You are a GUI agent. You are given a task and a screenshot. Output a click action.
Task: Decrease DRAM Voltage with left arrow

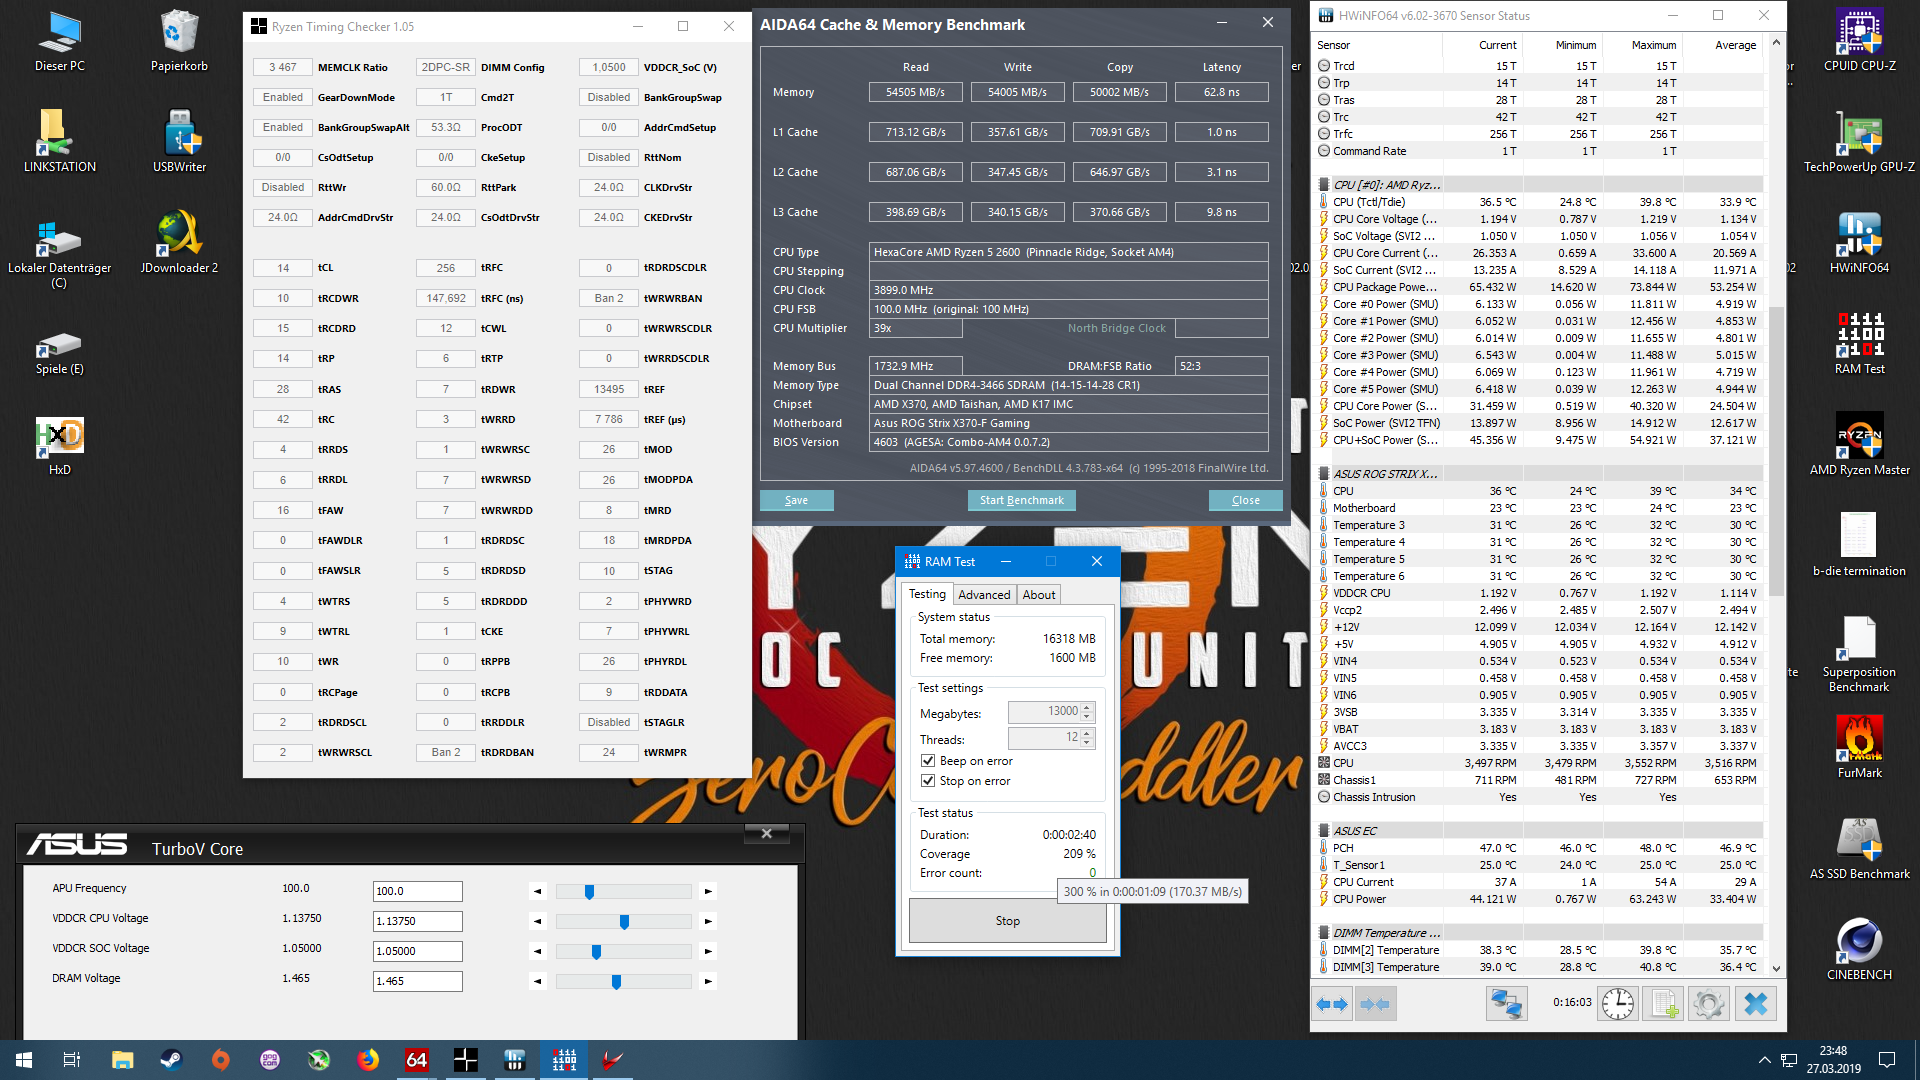(x=538, y=981)
